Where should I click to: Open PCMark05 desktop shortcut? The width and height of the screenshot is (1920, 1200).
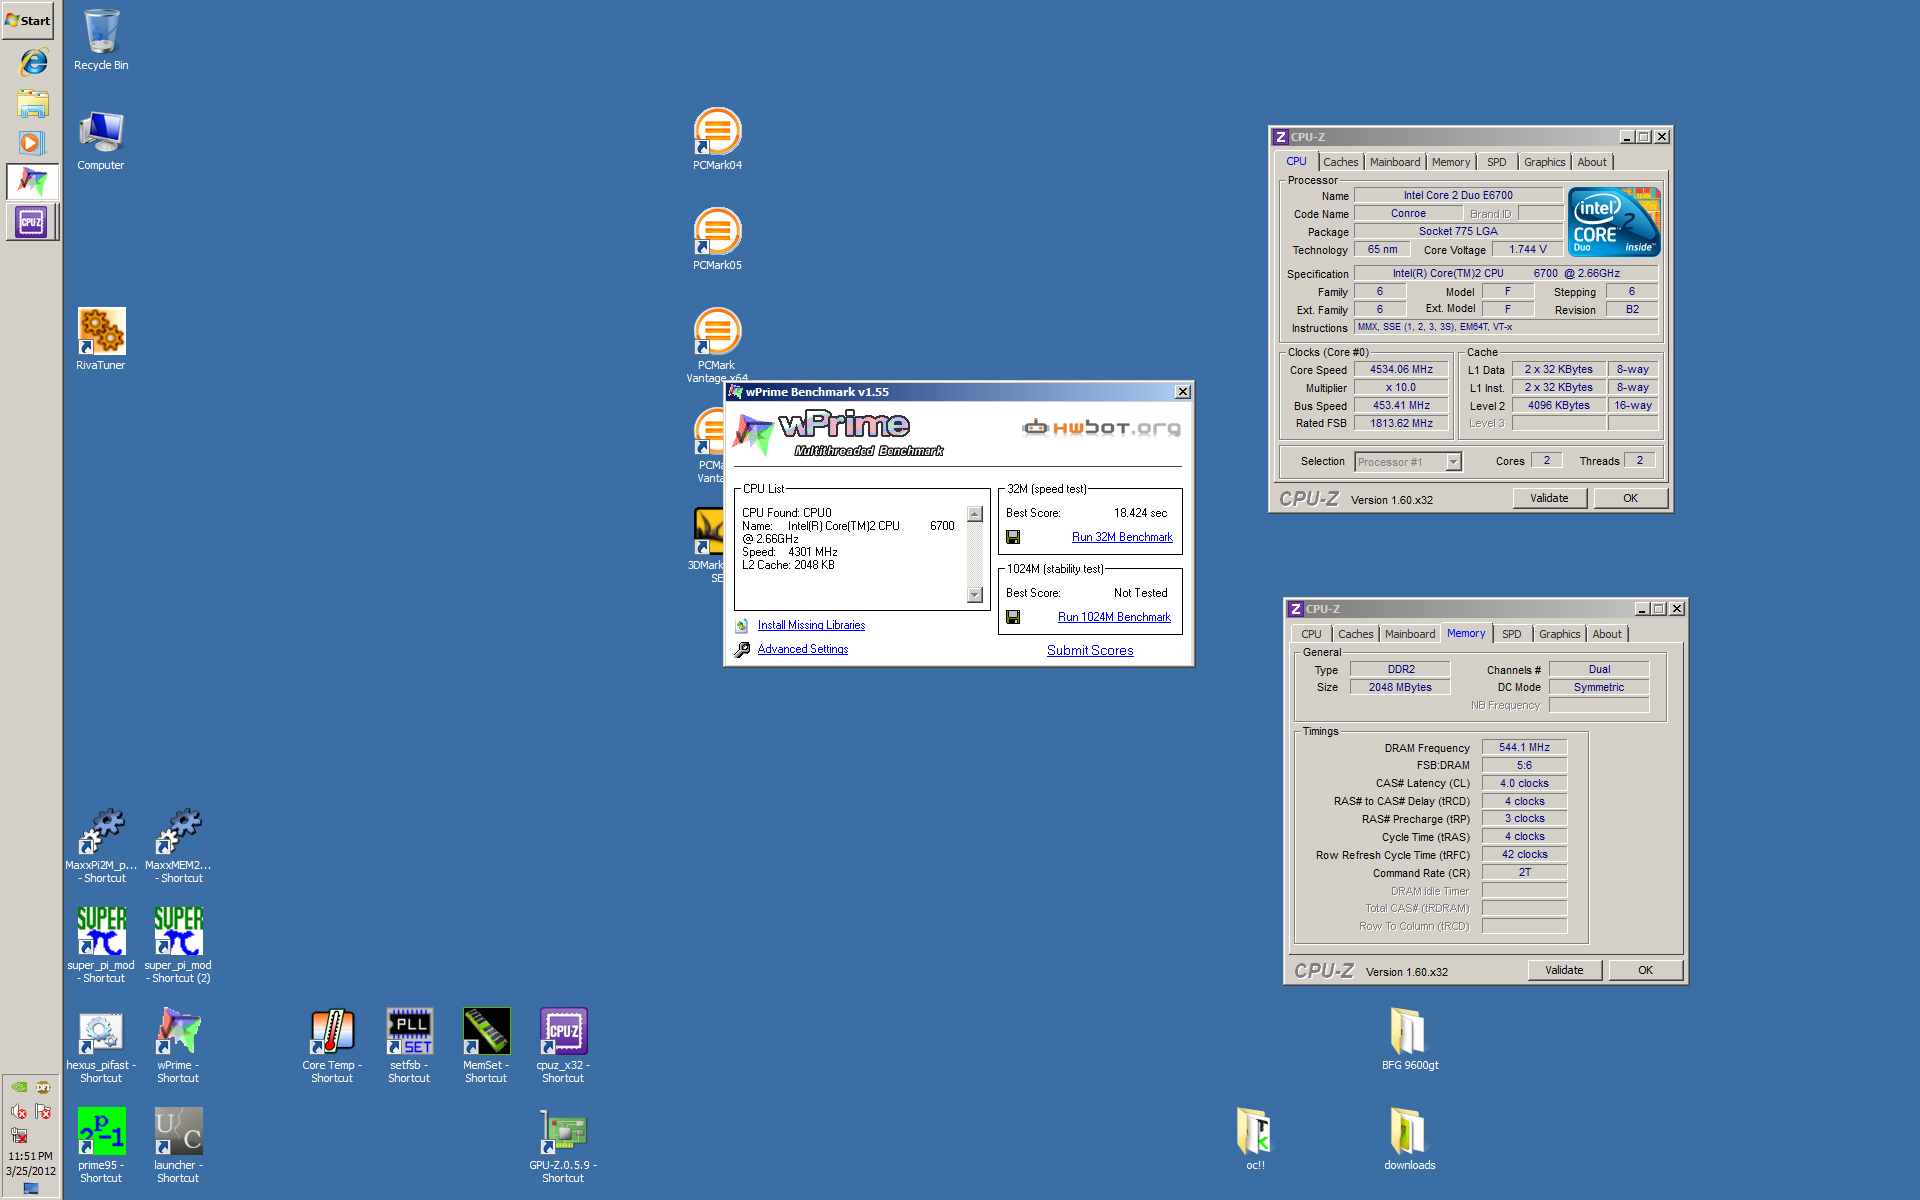tap(717, 239)
